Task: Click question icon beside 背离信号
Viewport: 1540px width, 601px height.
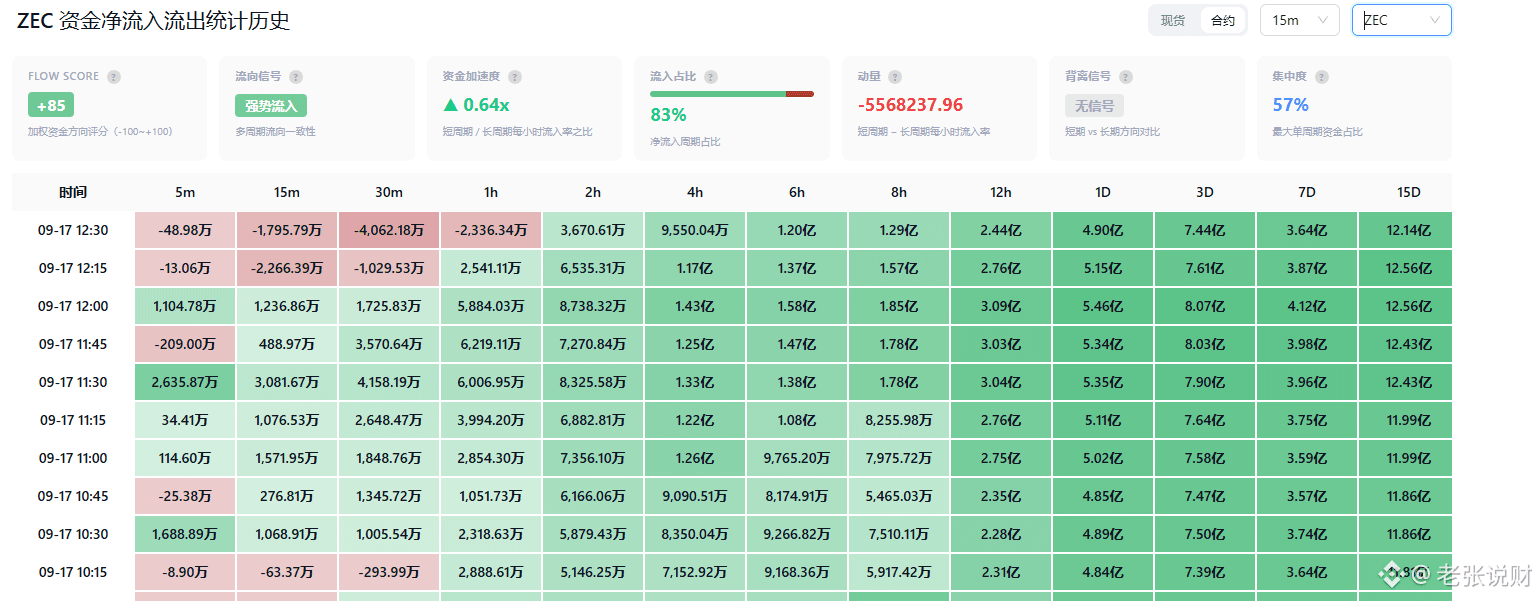Action: pos(1126,77)
